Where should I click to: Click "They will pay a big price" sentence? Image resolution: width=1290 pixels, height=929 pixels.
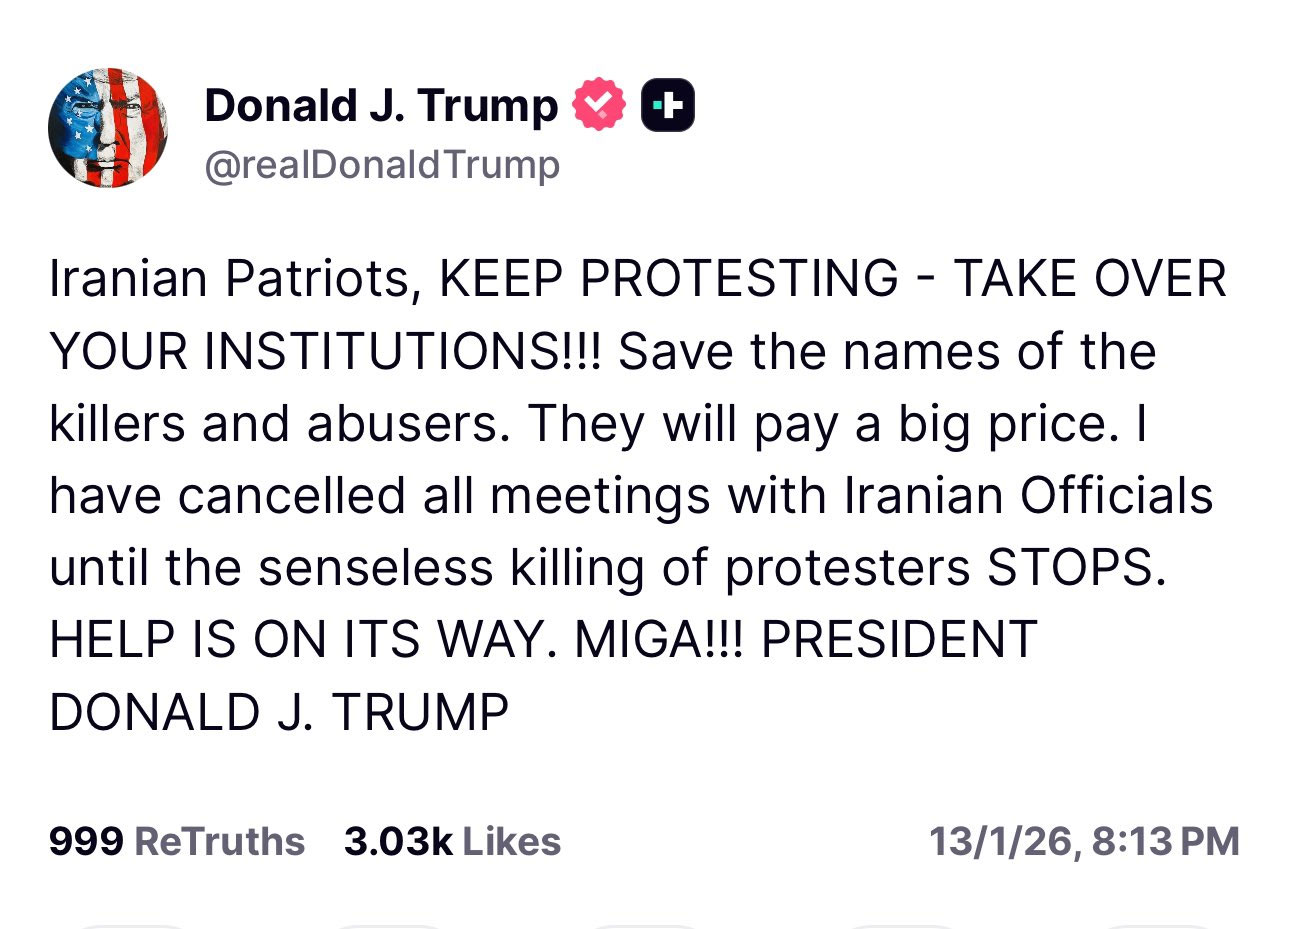(x=822, y=424)
